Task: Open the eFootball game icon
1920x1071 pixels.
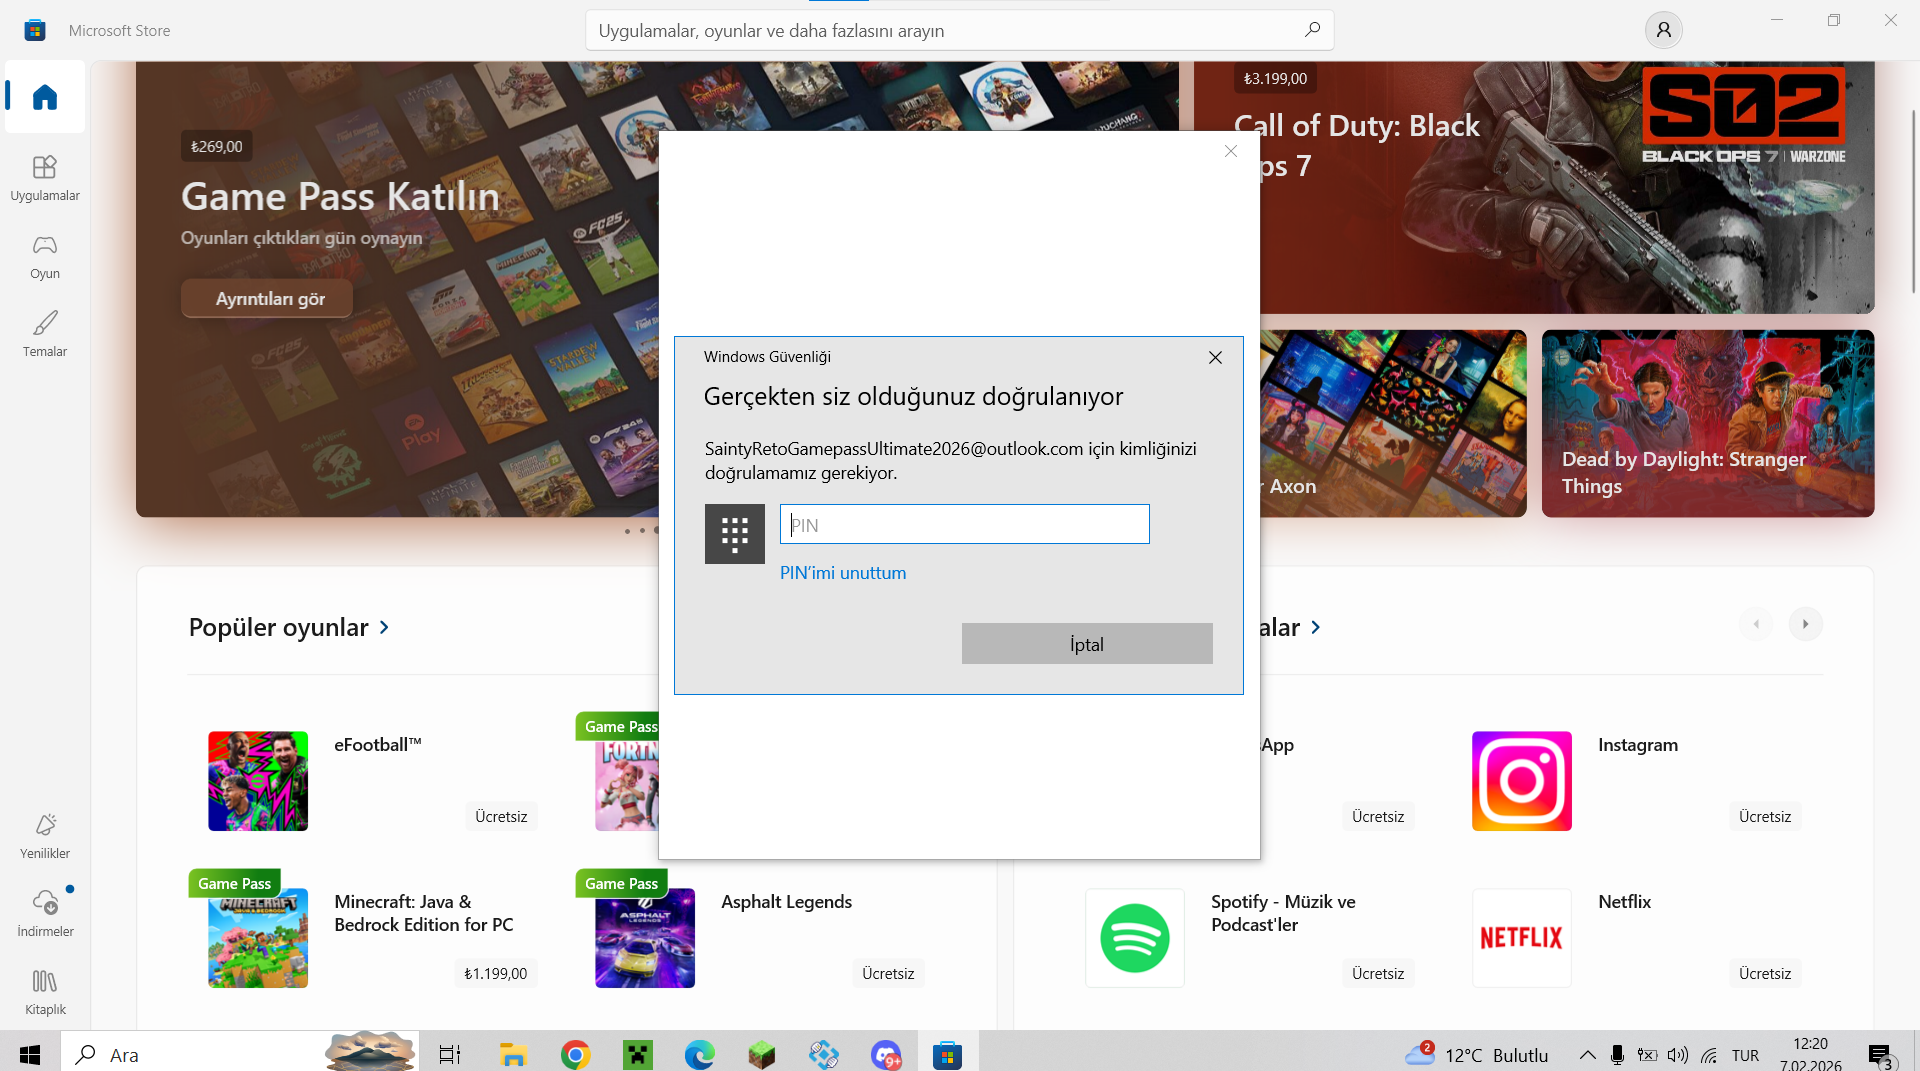Action: pyautogui.click(x=258, y=781)
